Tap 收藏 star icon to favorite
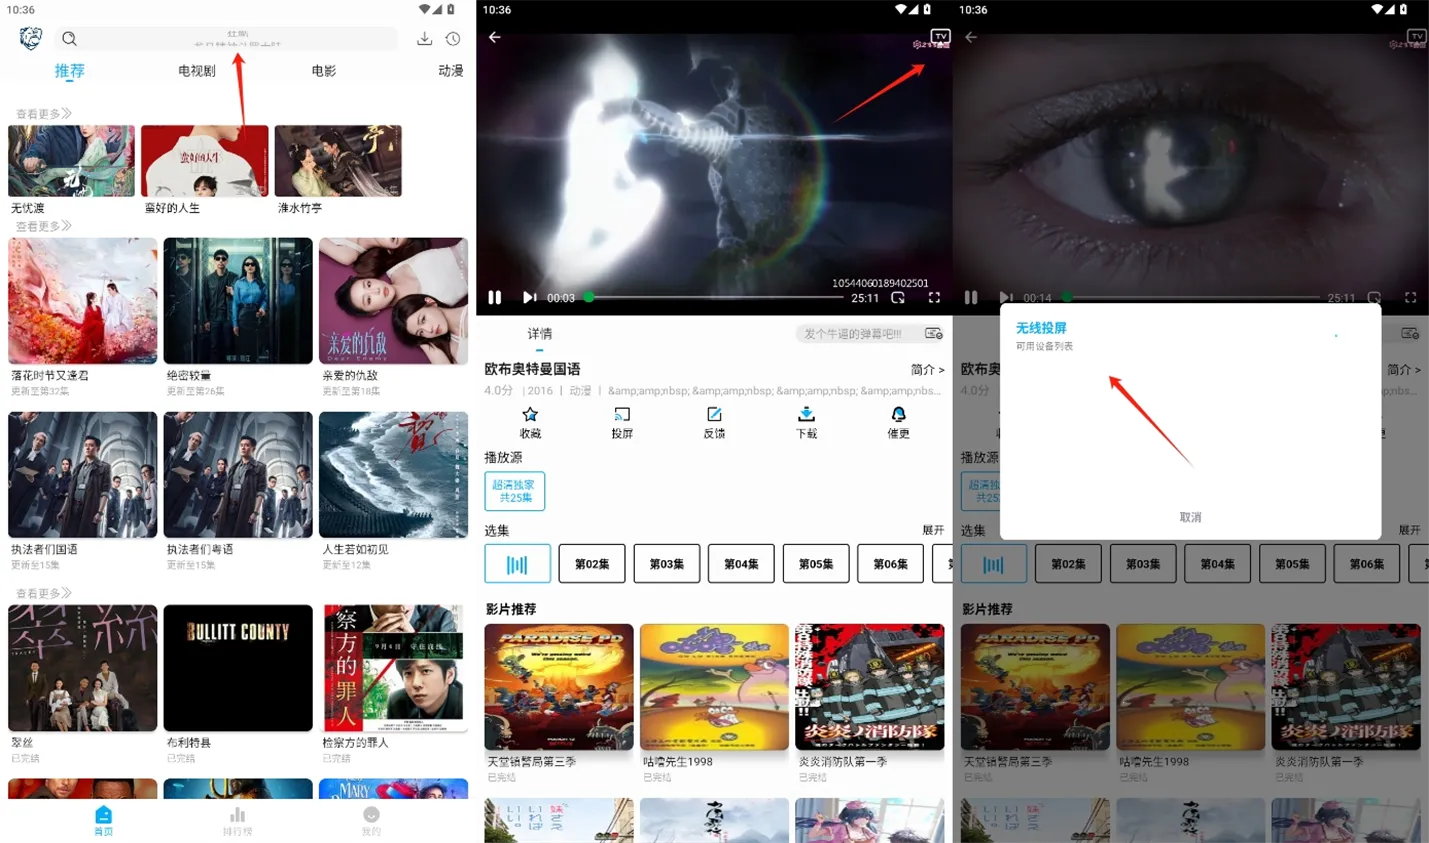This screenshot has height=843, width=1429. coord(530,422)
